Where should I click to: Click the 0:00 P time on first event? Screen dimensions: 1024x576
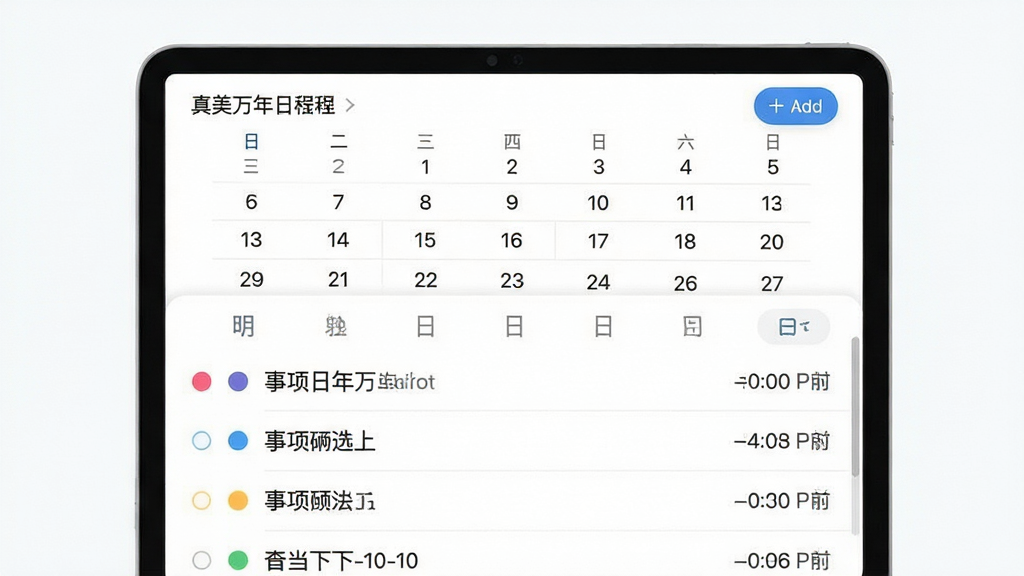(782, 381)
